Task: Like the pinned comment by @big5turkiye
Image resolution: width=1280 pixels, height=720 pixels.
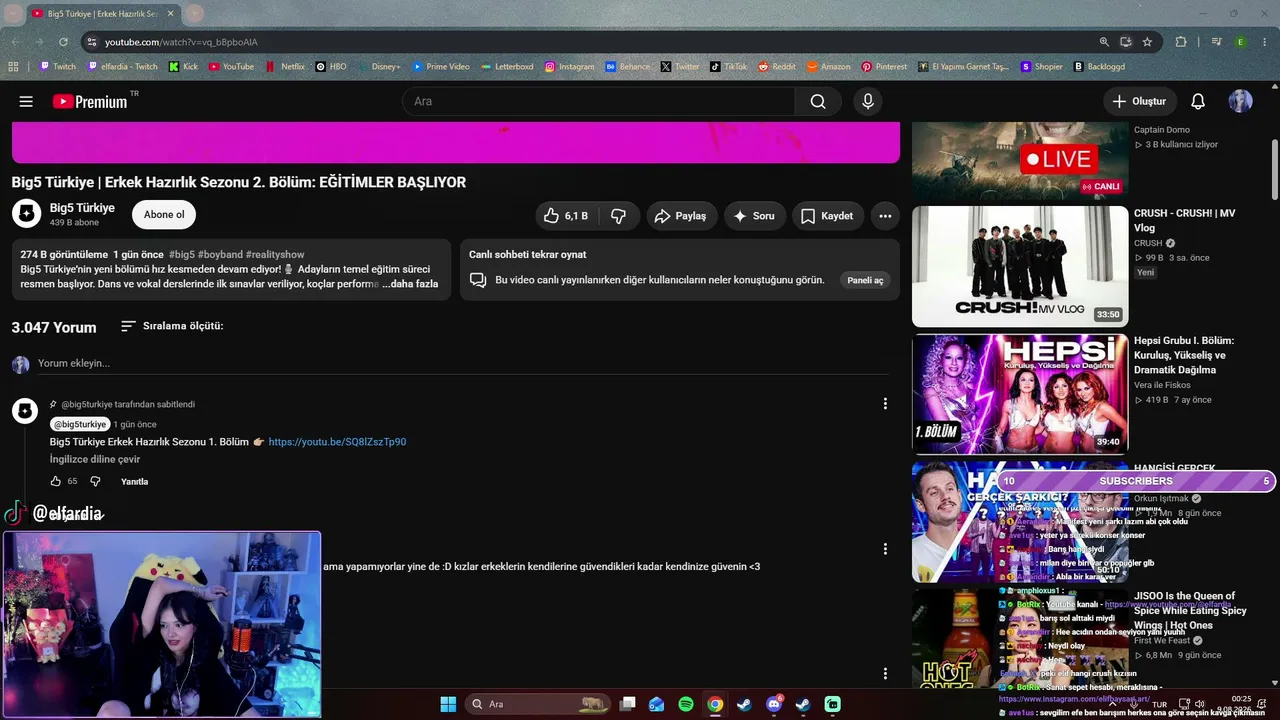Action: pyautogui.click(x=56, y=481)
